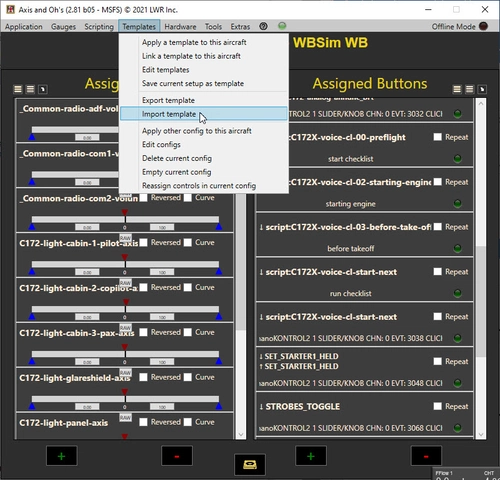Click scroll up arrow of Assigned Buttons list
The height and width of the screenshot is (480, 500).
click(481, 104)
